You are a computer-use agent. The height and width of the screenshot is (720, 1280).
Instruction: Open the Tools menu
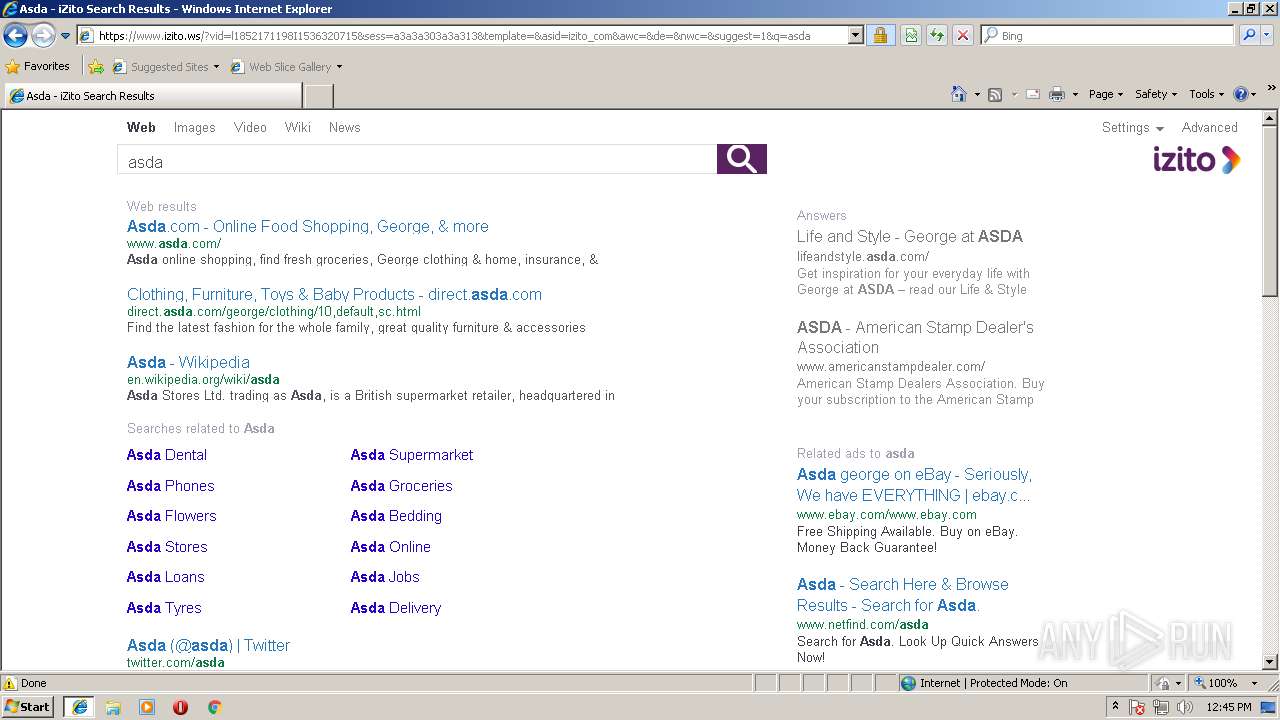pos(1207,94)
